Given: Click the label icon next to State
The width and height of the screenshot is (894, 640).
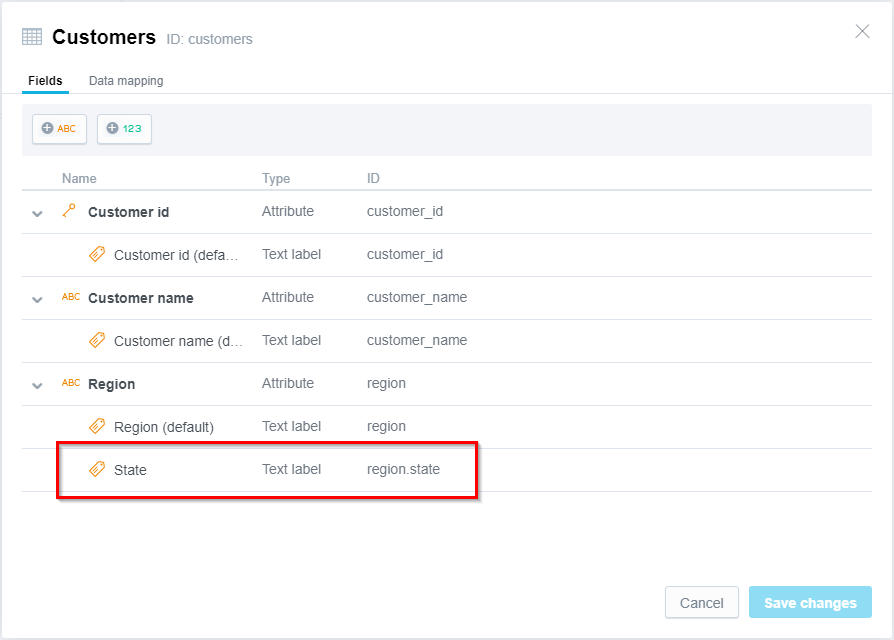Looking at the screenshot, I should pyautogui.click(x=96, y=469).
